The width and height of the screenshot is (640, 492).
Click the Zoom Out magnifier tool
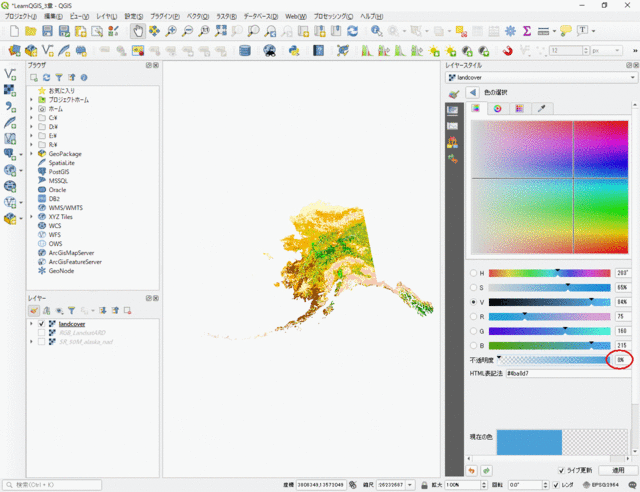pyautogui.click(x=187, y=31)
